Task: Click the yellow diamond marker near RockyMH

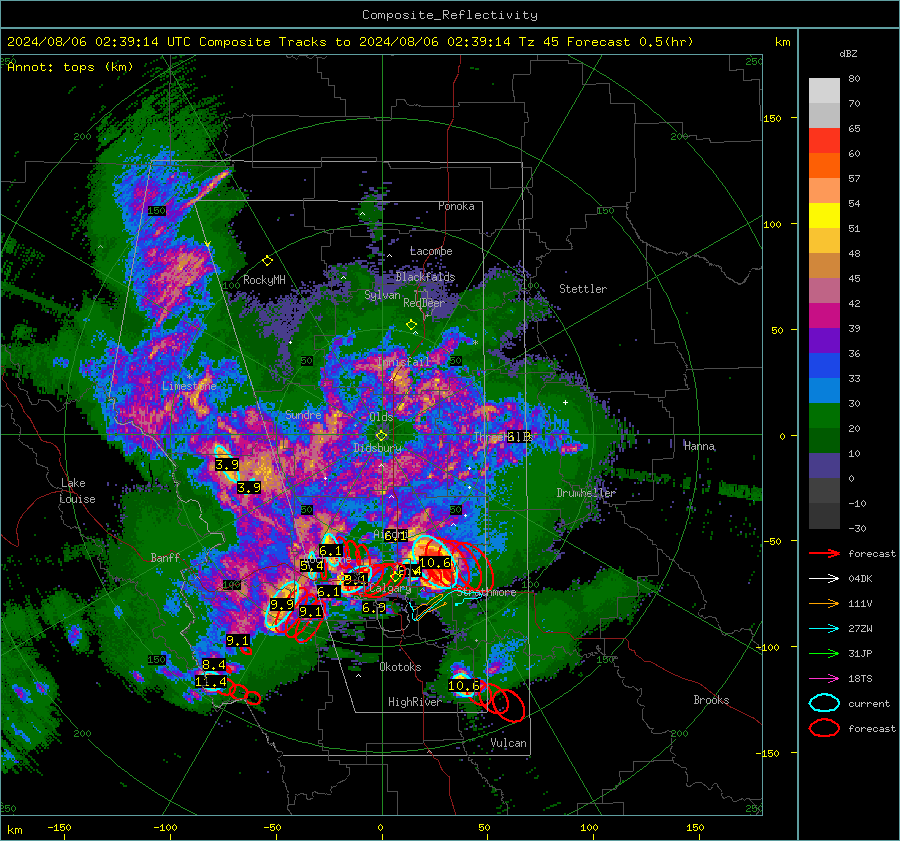Action: [267, 261]
